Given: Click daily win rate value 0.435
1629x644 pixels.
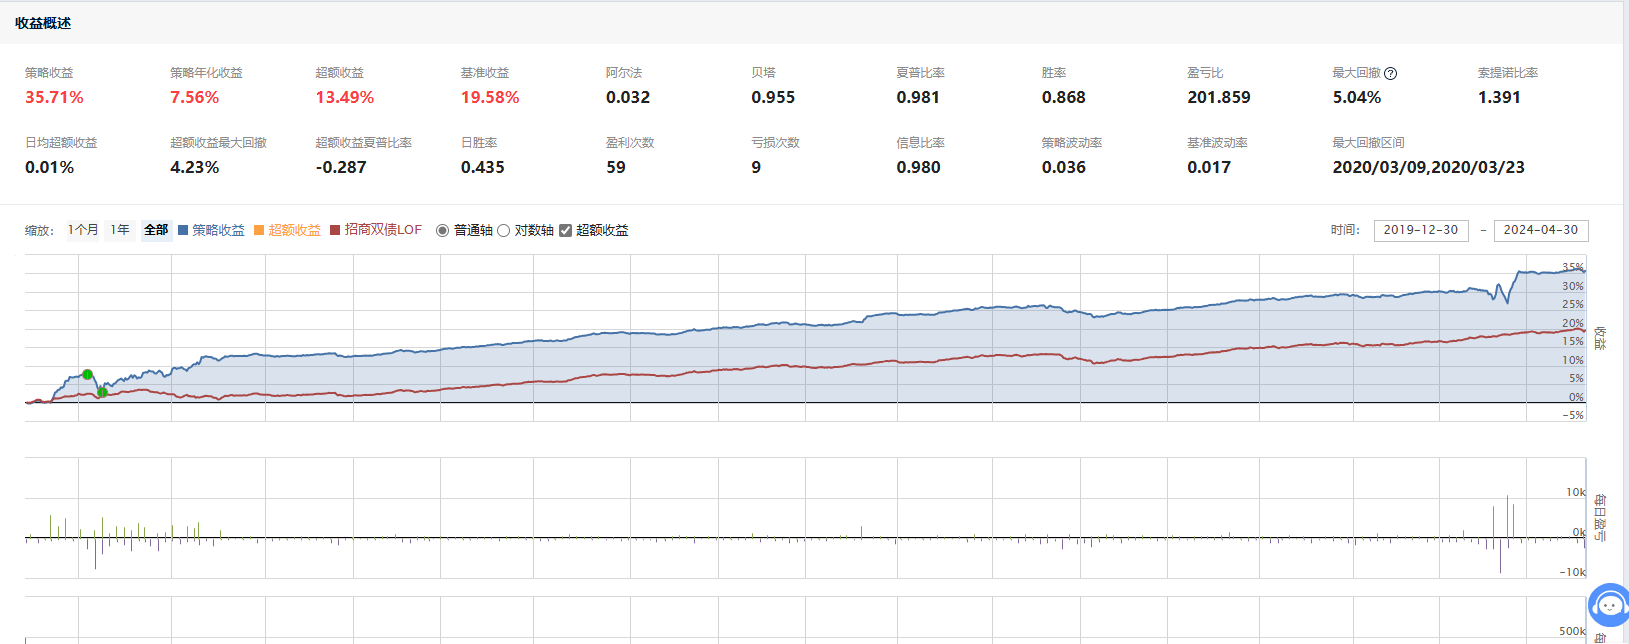Looking at the screenshot, I should [x=483, y=167].
